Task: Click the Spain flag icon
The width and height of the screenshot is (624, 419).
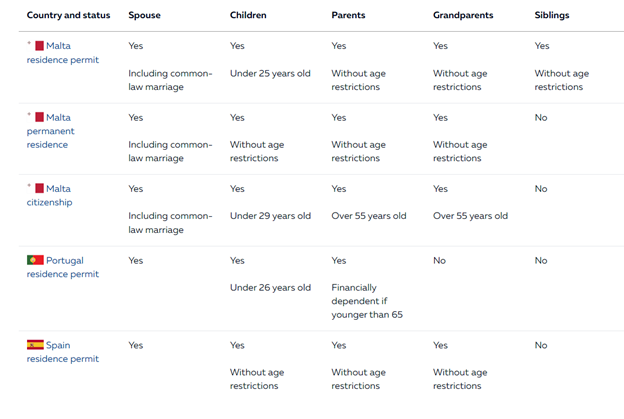Action: 35,345
